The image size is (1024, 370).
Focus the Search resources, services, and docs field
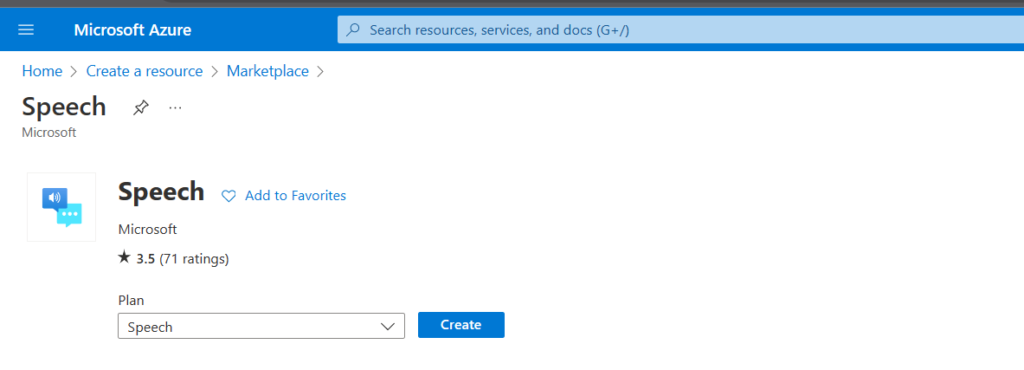(680, 30)
